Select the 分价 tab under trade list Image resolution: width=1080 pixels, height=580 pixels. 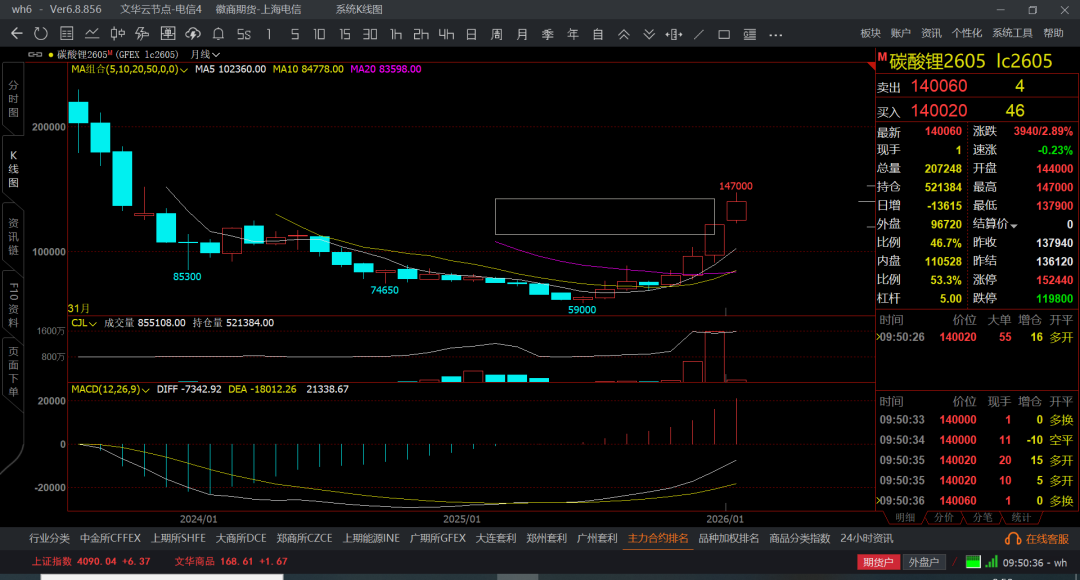(944, 517)
